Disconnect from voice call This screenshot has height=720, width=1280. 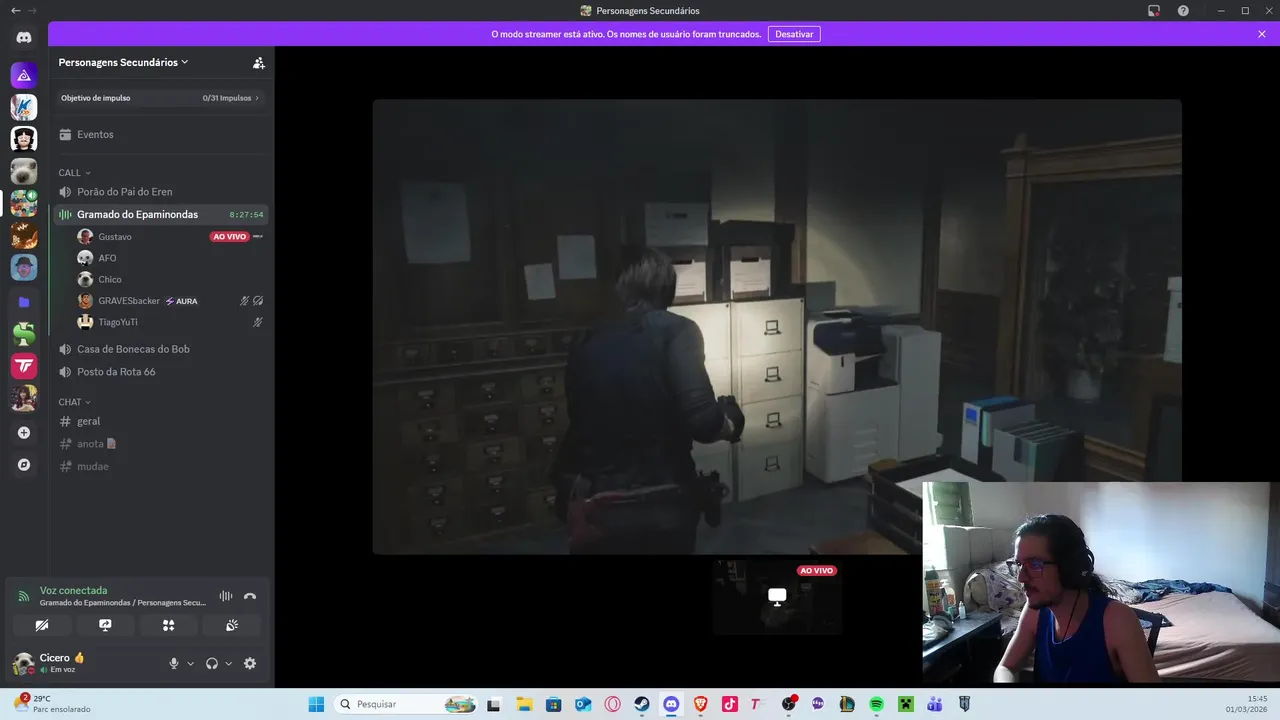coord(250,596)
